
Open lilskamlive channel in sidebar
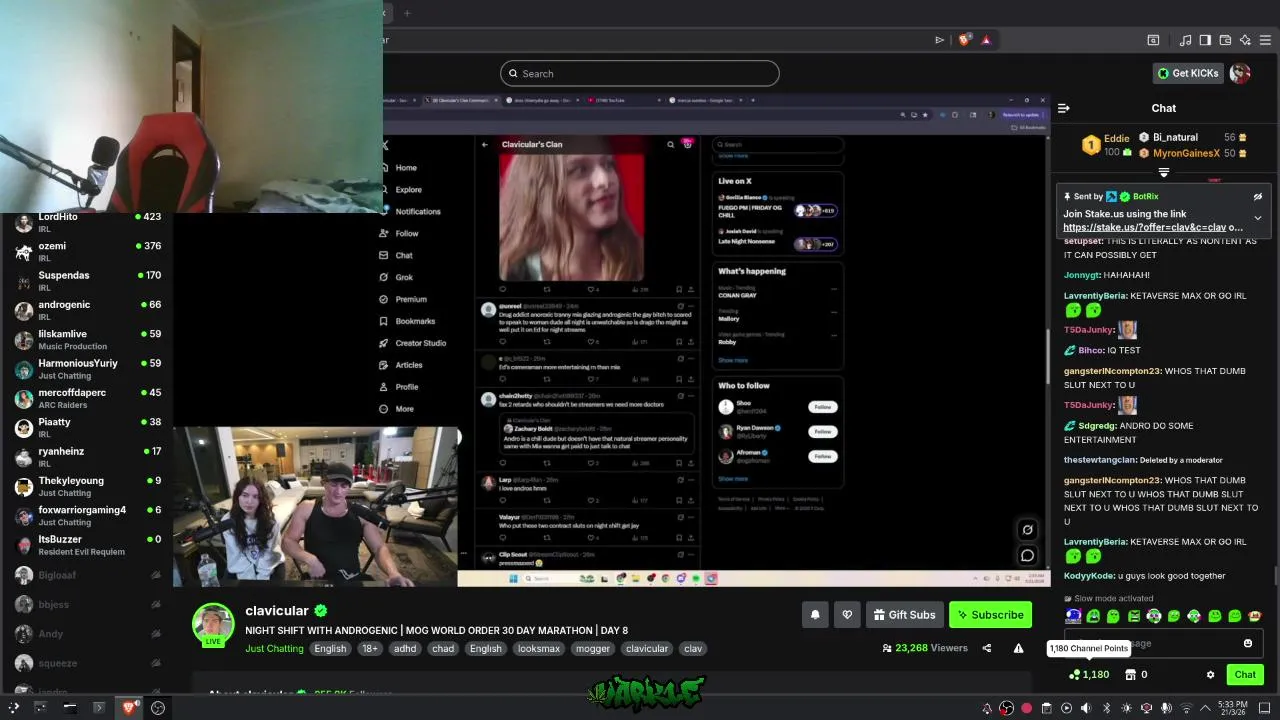[87, 339]
